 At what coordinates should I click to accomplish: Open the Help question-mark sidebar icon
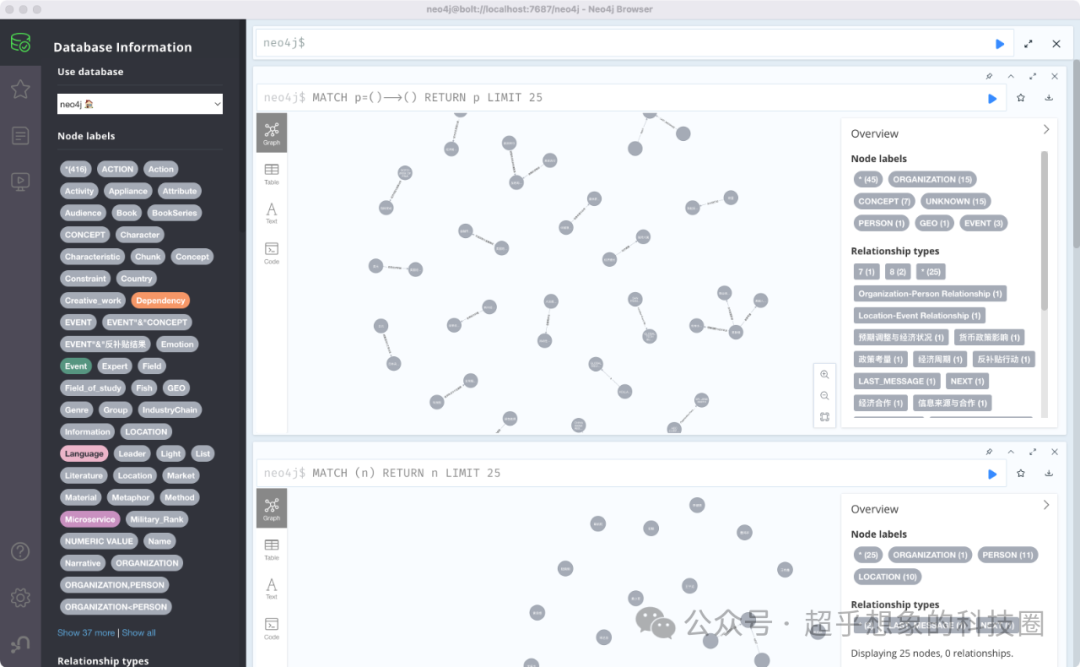pos(20,551)
